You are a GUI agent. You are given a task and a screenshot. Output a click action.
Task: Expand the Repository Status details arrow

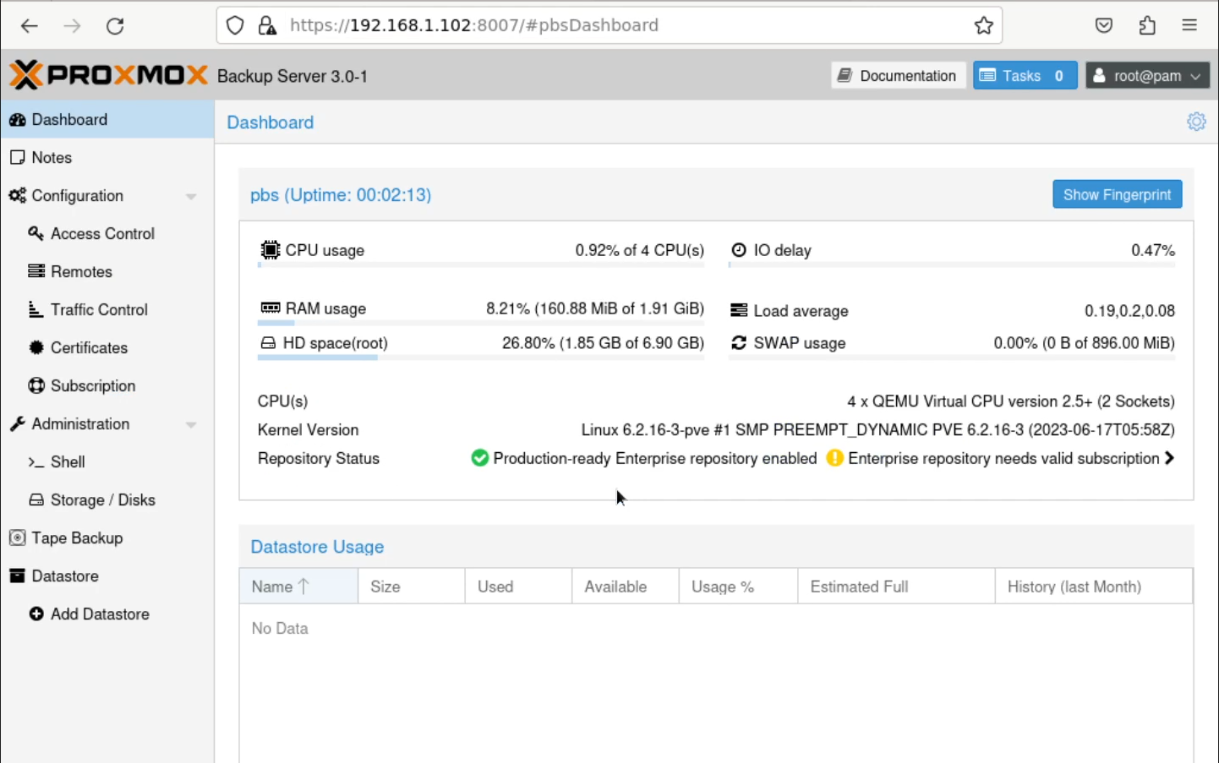(x=1168, y=458)
